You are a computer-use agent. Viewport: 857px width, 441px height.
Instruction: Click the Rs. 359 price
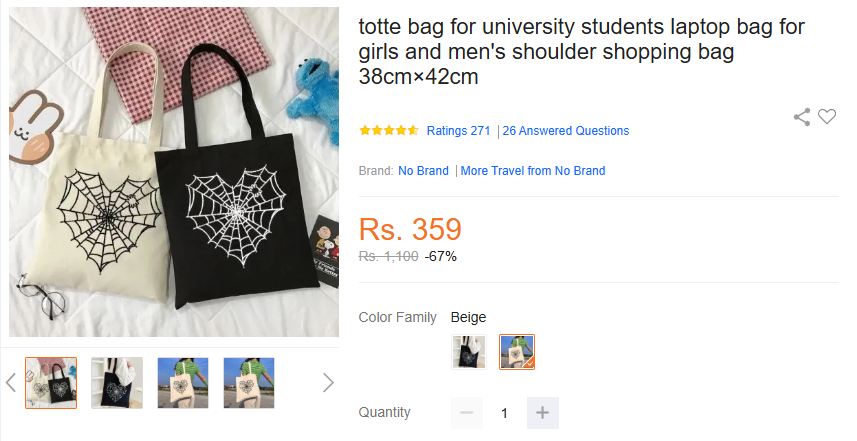coord(410,230)
